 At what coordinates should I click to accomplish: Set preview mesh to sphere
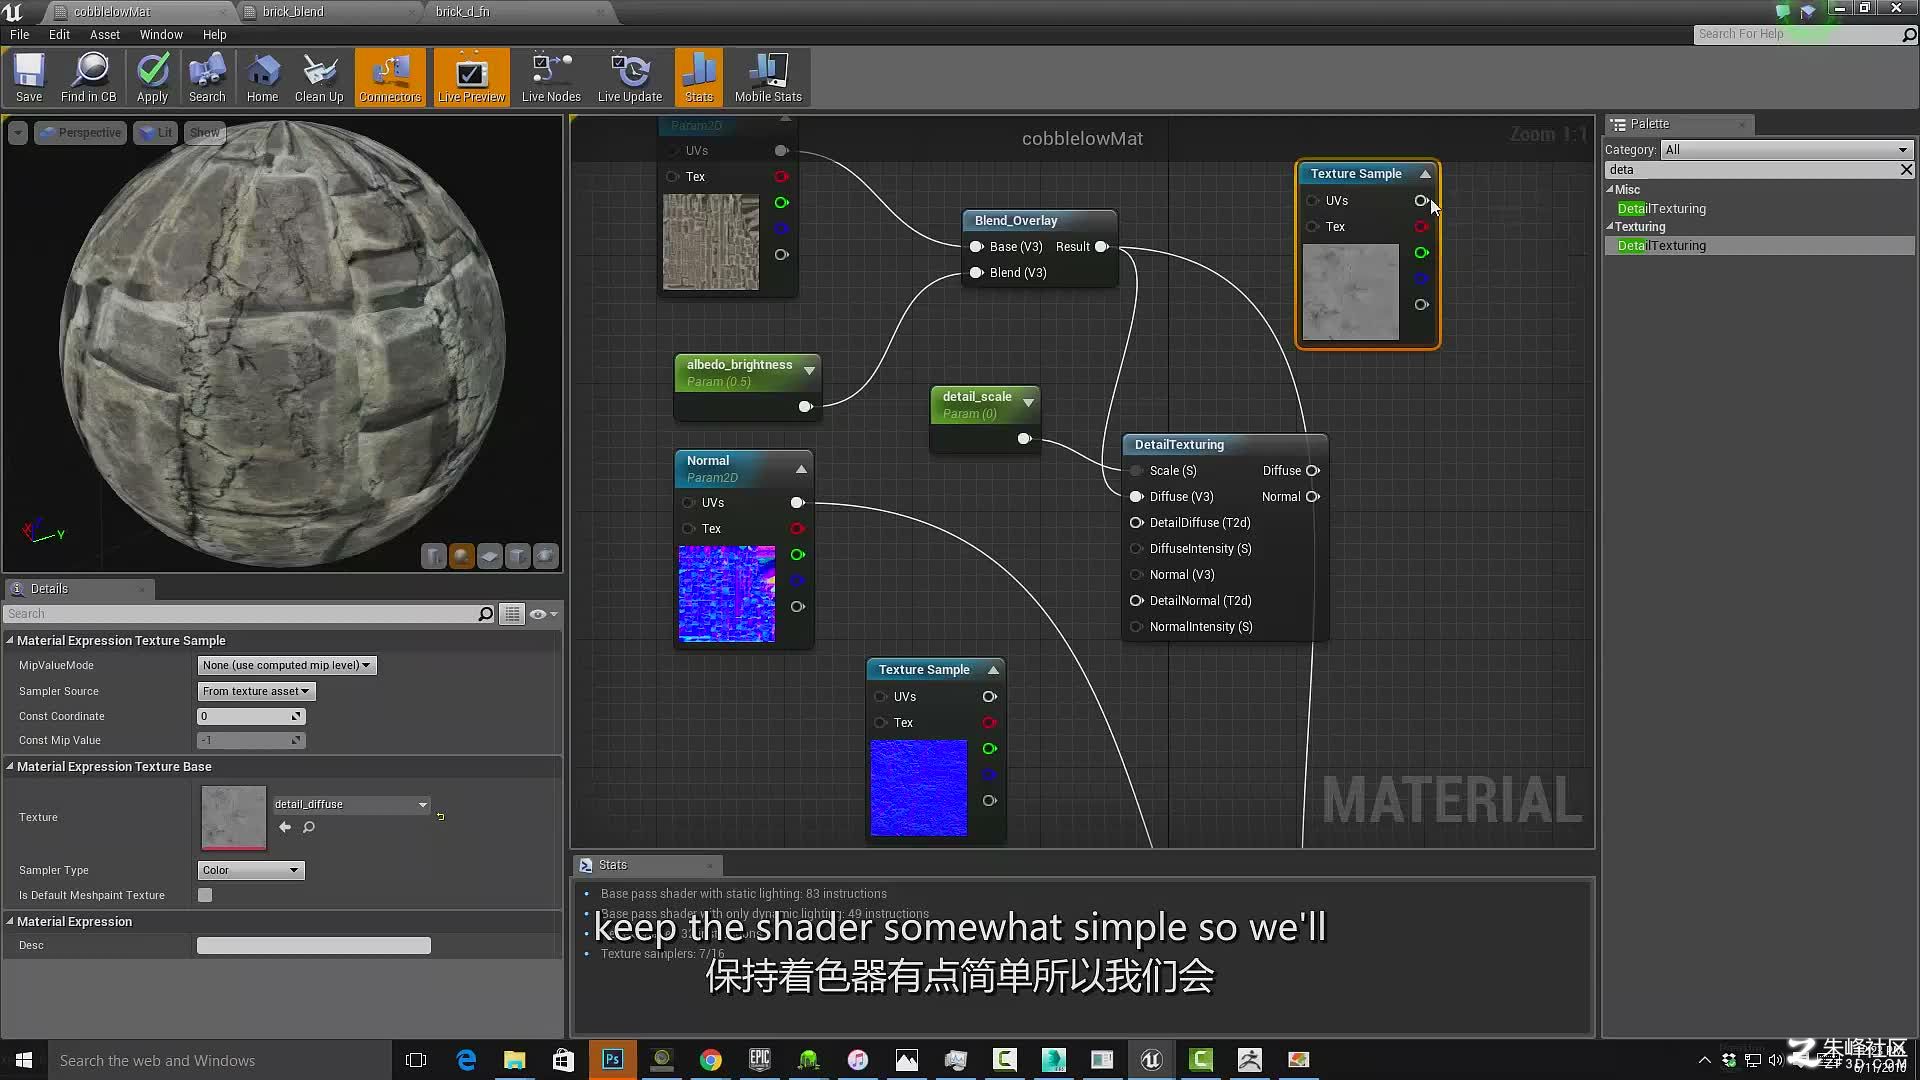[x=461, y=556]
